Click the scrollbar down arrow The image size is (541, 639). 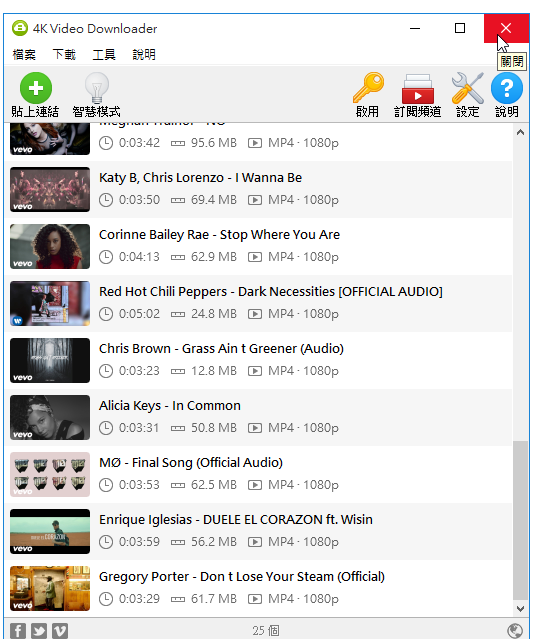pyautogui.click(x=520, y=608)
